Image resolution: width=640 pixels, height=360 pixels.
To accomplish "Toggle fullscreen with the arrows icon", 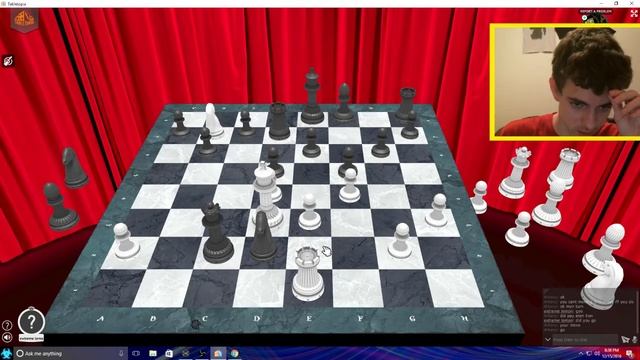I will [x=633, y=13].
